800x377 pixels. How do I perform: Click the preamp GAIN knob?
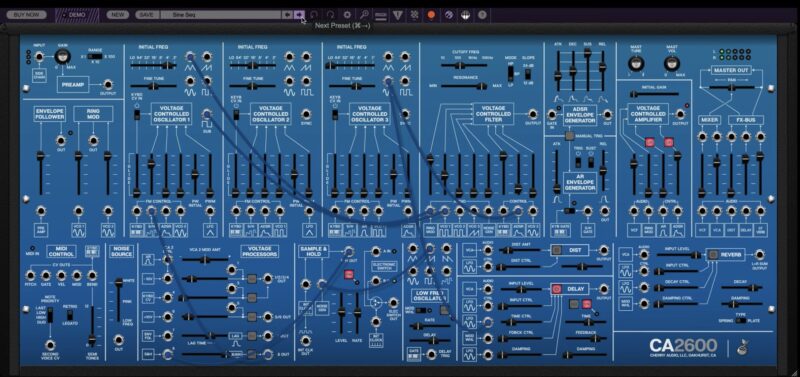(x=64, y=57)
